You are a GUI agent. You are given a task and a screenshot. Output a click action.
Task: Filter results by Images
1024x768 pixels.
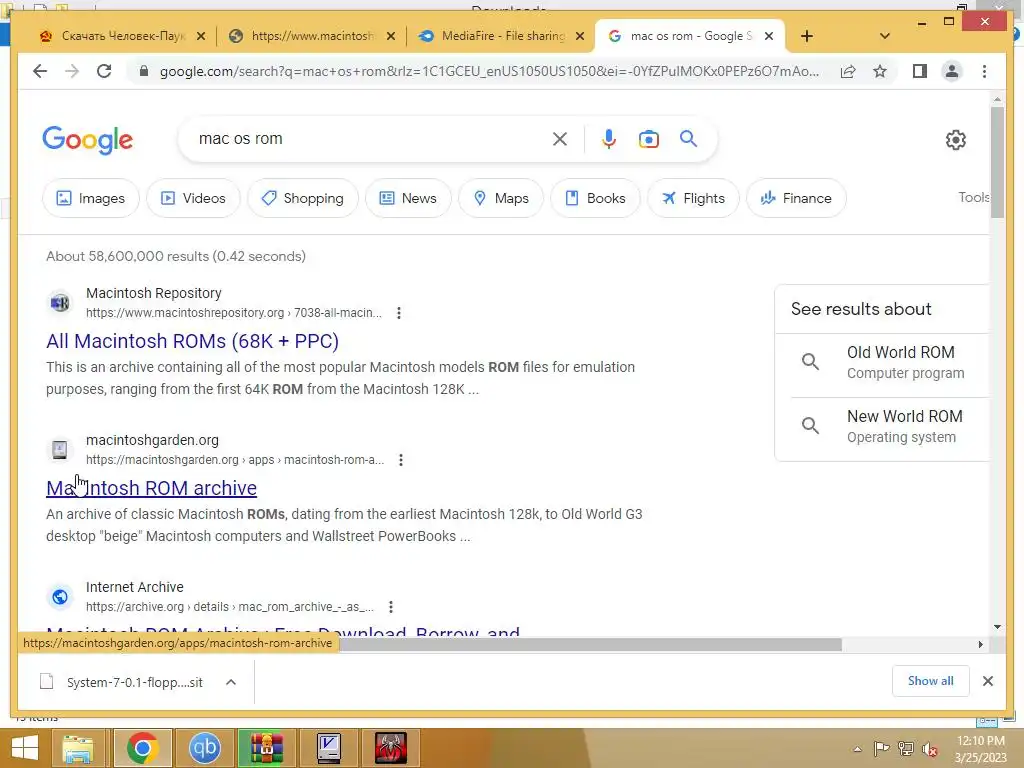(91, 198)
